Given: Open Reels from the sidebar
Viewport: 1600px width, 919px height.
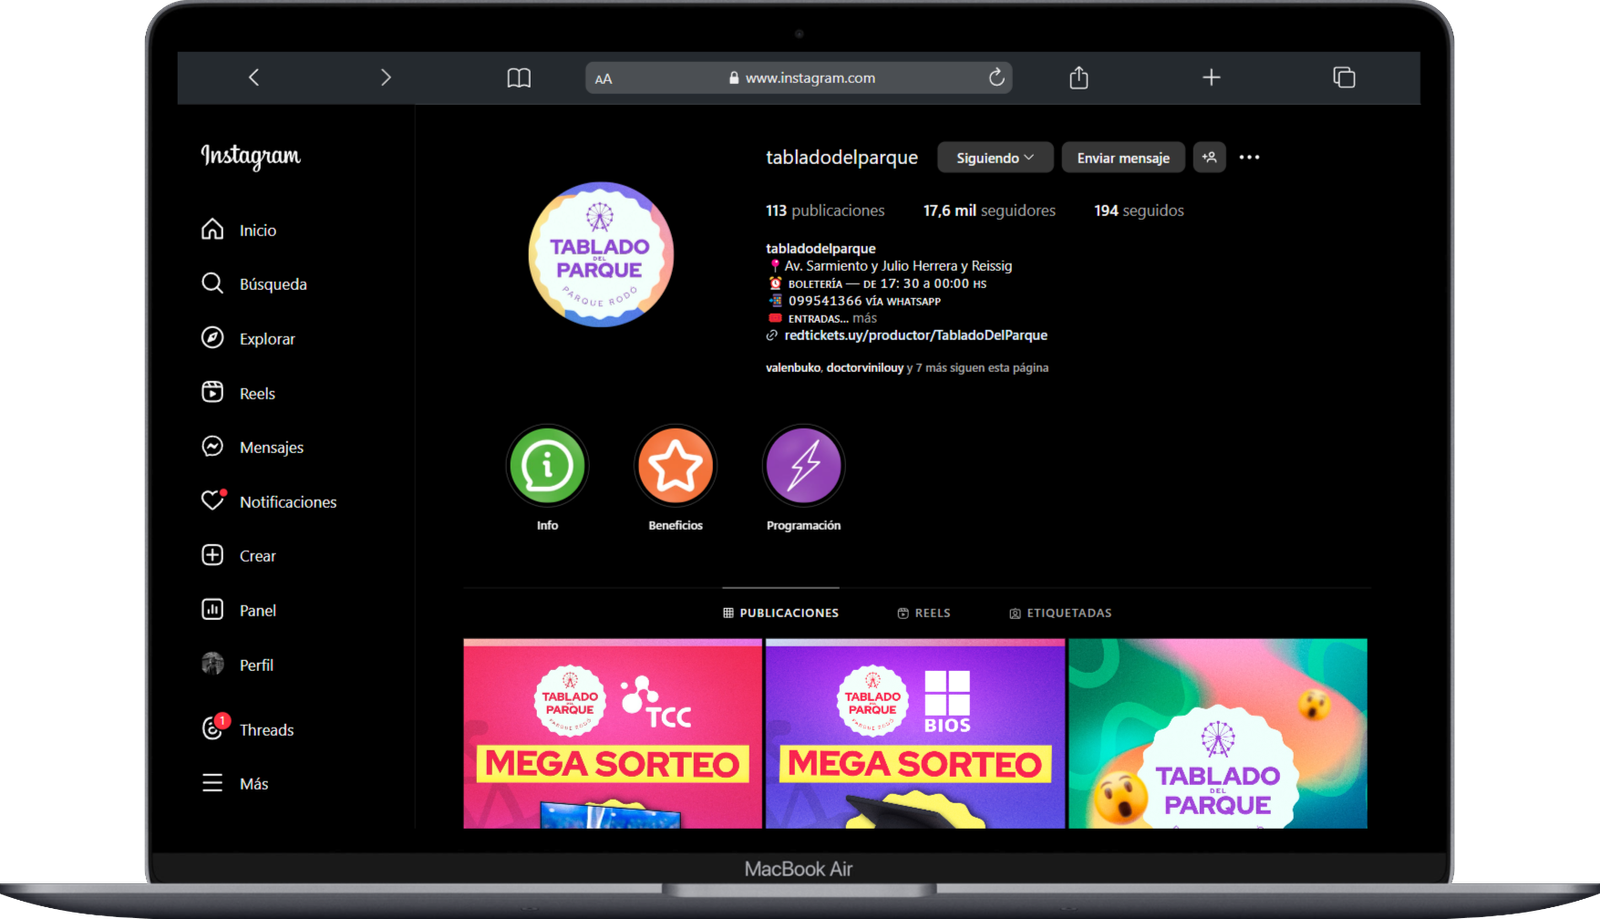Looking at the screenshot, I should point(212,393).
